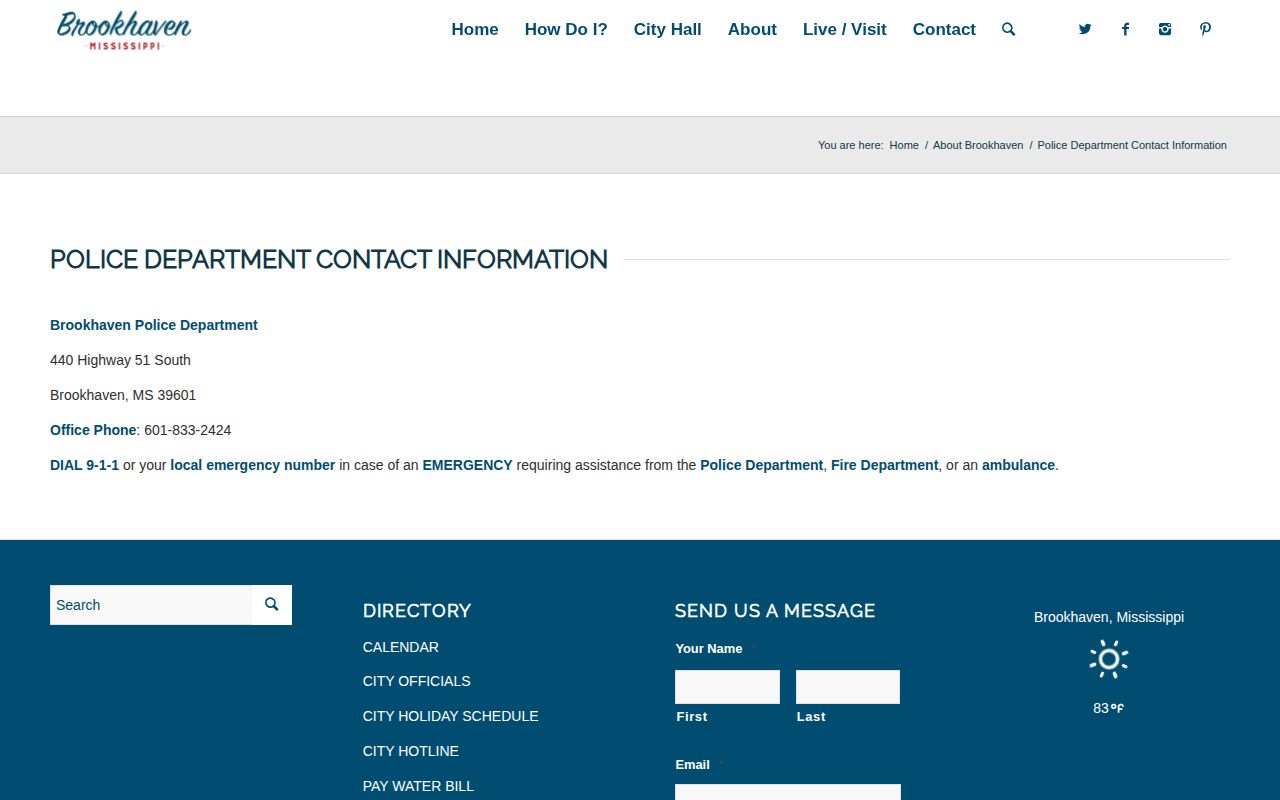Open the City Hall menu
The width and height of the screenshot is (1280, 800).
667,29
